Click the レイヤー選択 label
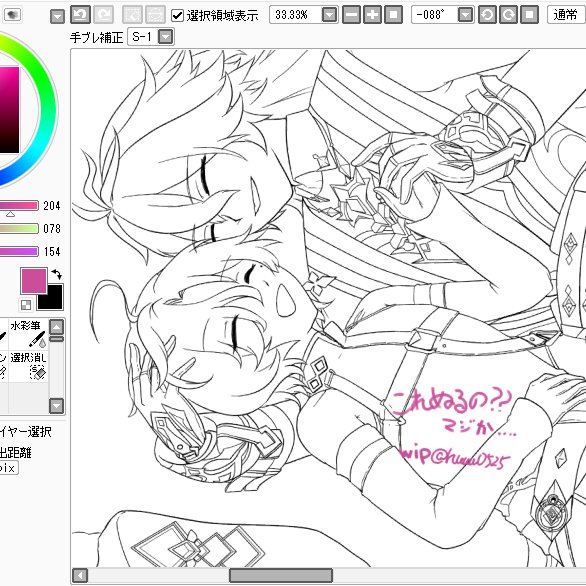This screenshot has width=586, height=586. 25,432
